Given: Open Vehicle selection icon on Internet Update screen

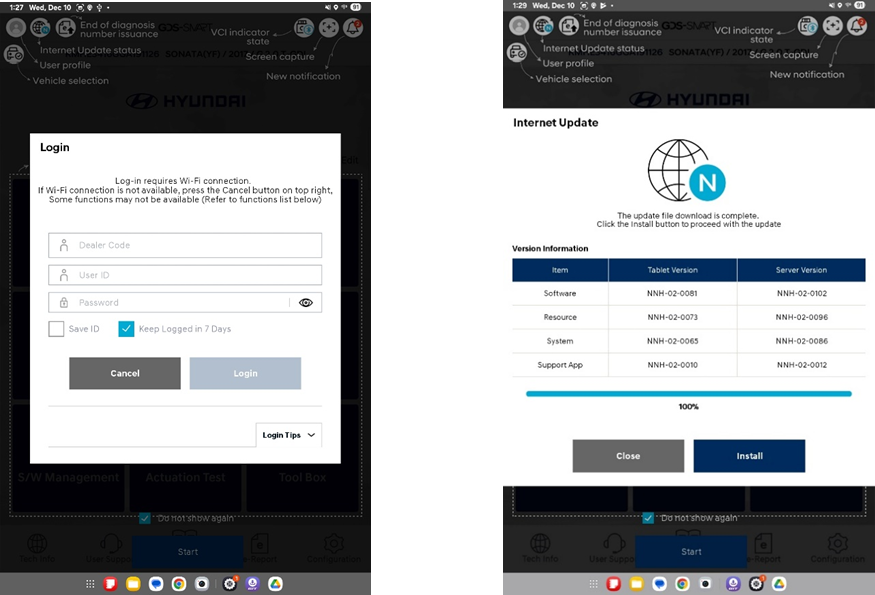Looking at the screenshot, I should coord(517,52).
